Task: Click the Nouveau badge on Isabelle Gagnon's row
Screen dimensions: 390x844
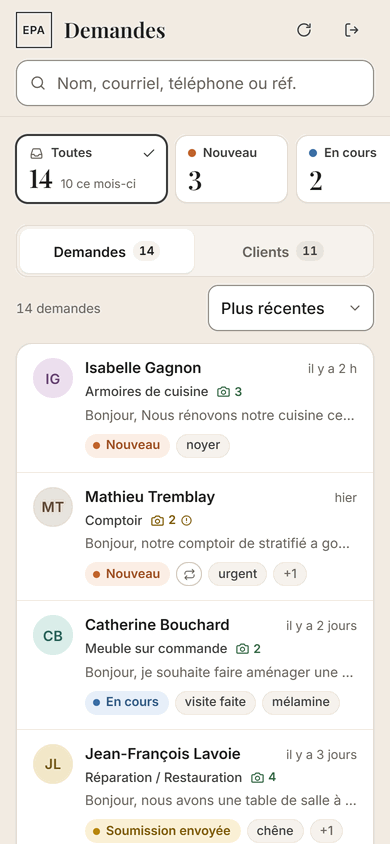Action: pyautogui.click(x=127, y=445)
